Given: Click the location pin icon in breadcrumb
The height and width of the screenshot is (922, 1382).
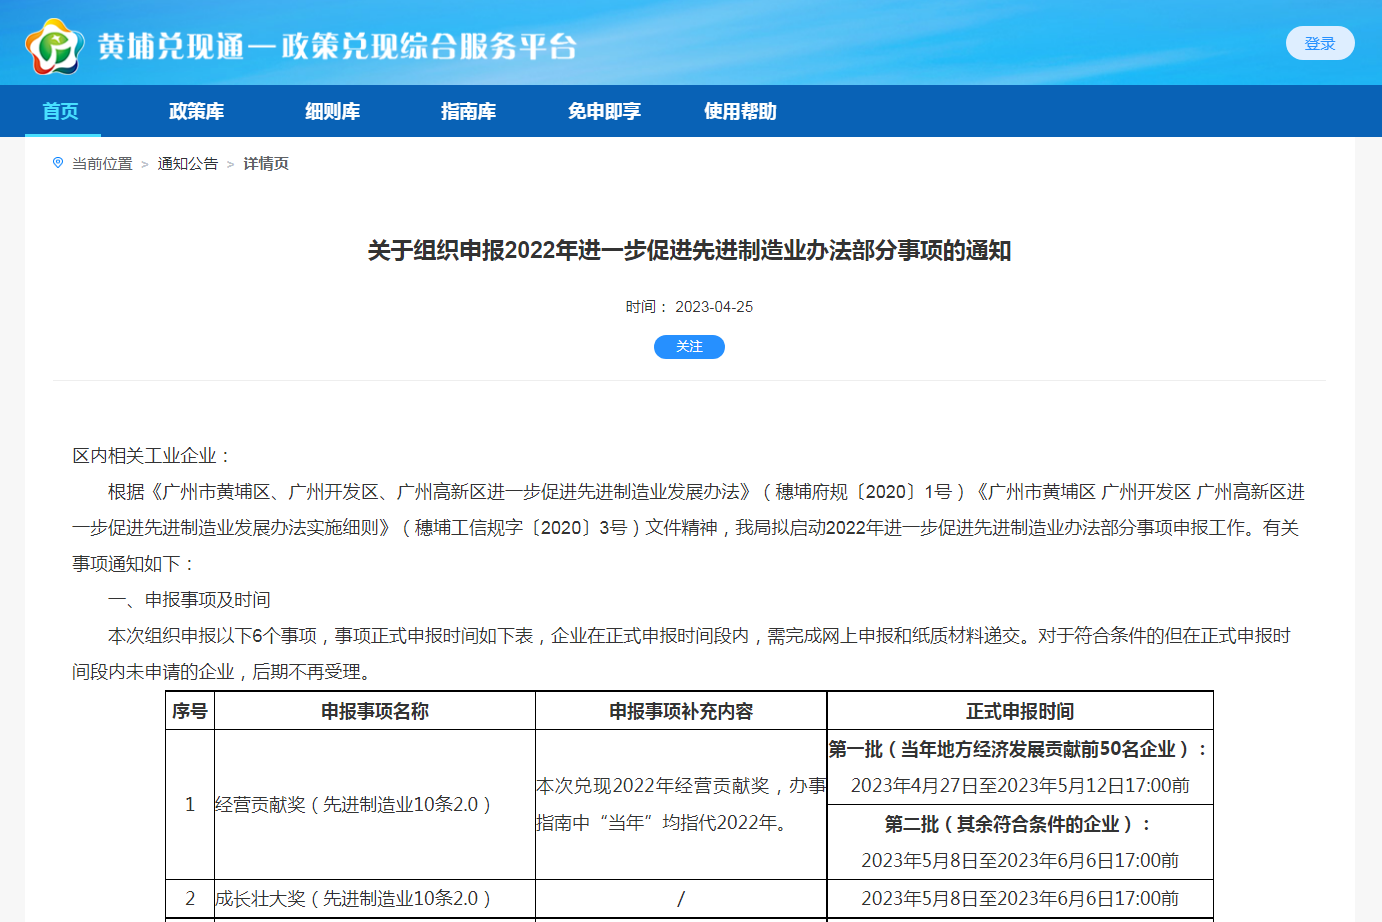Looking at the screenshot, I should (58, 163).
